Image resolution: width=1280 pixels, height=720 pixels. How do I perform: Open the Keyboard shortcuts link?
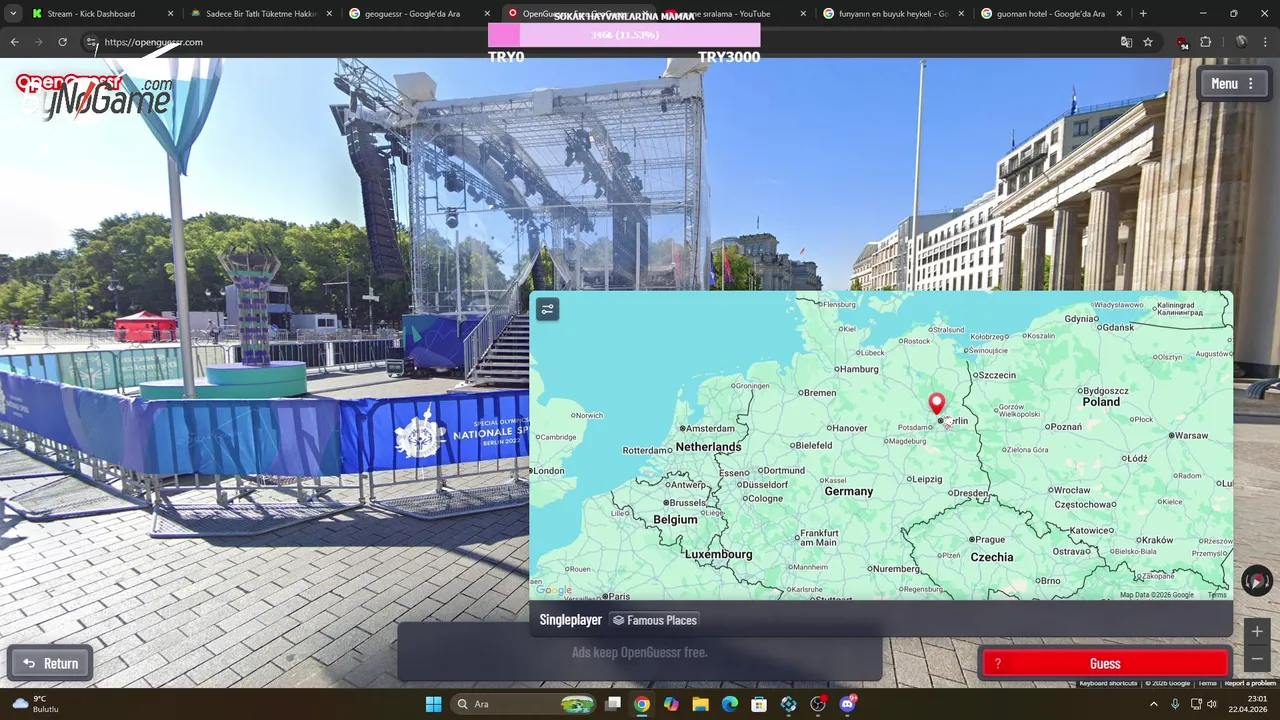tap(1108, 683)
